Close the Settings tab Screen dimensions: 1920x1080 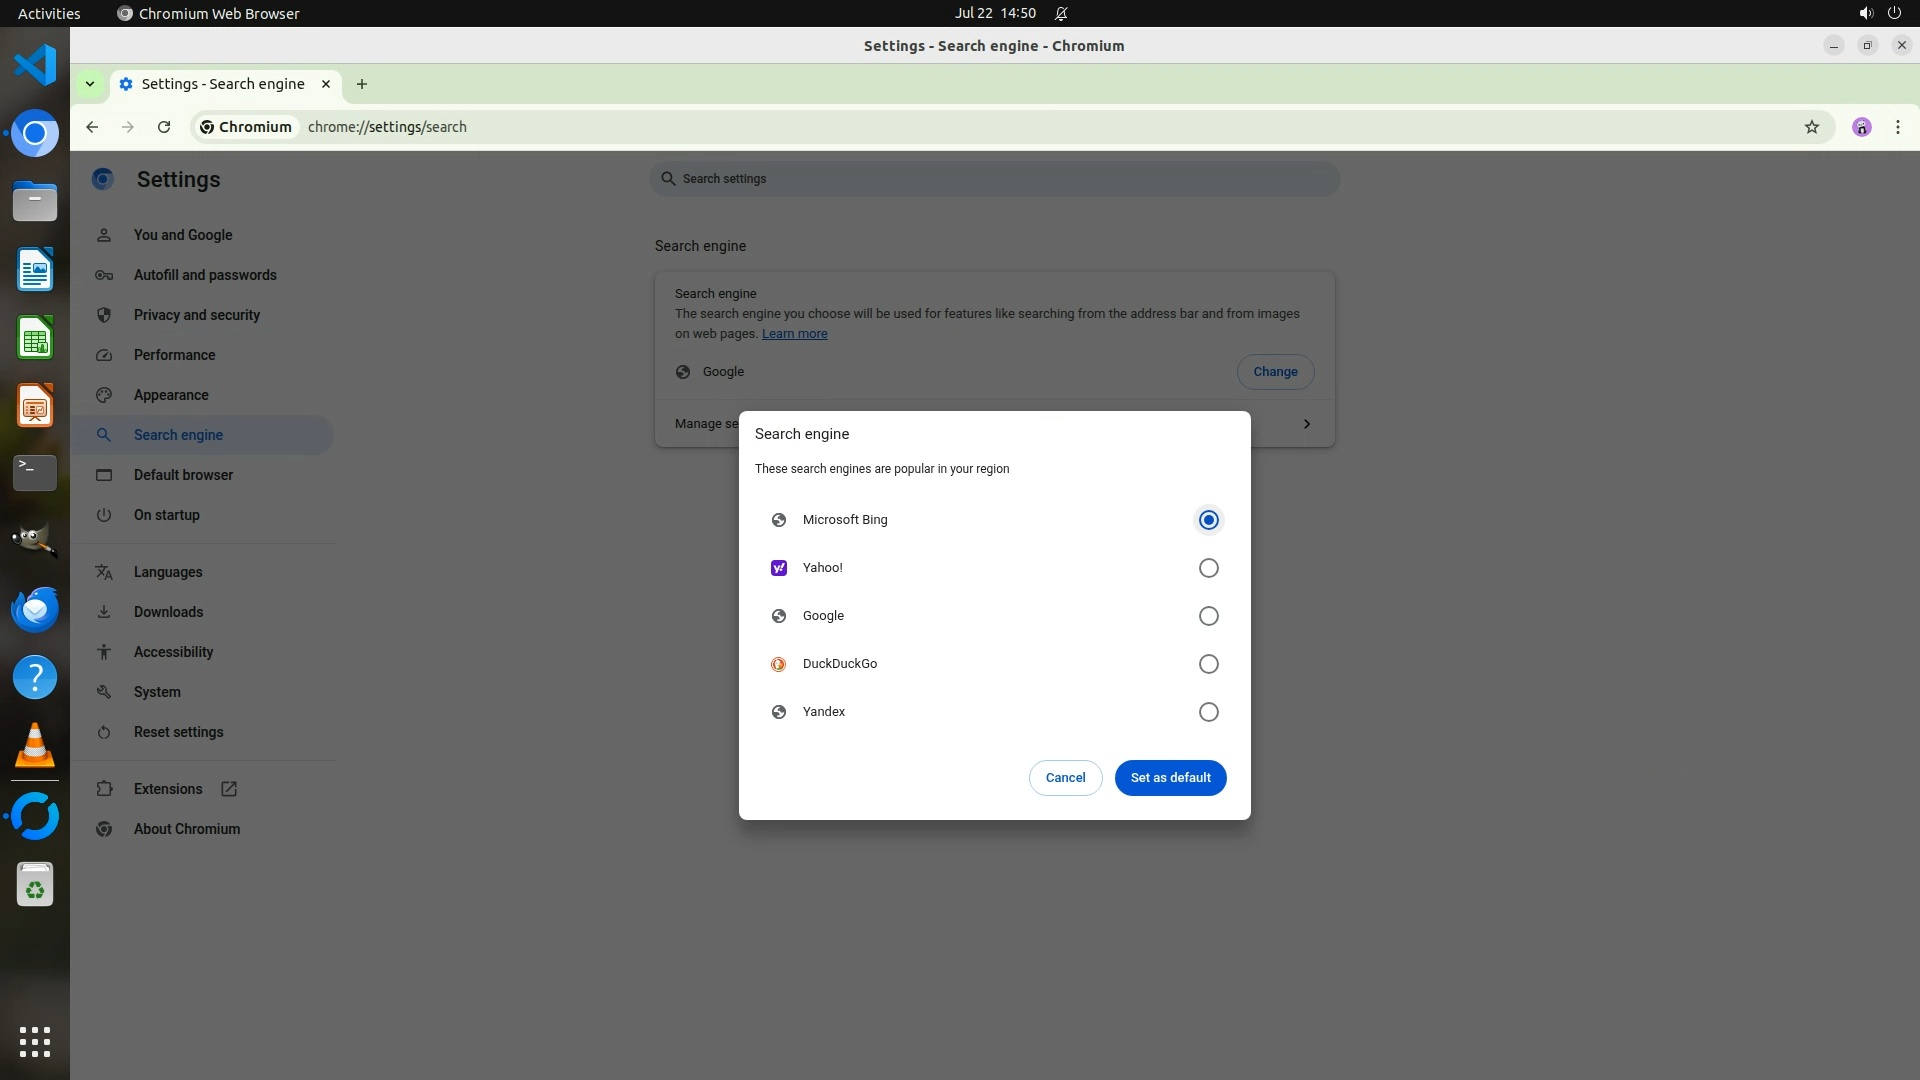(x=326, y=84)
